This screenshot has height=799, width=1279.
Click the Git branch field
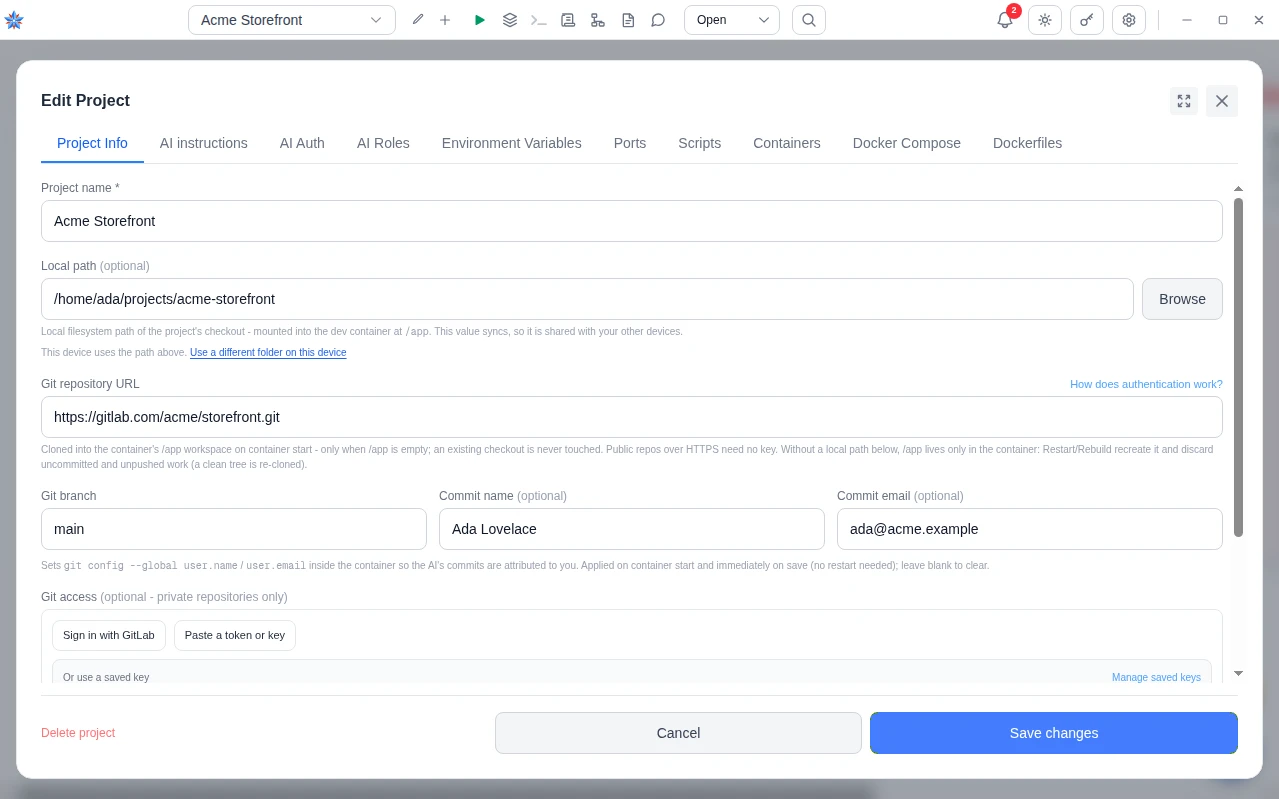pyautogui.click(x=234, y=529)
